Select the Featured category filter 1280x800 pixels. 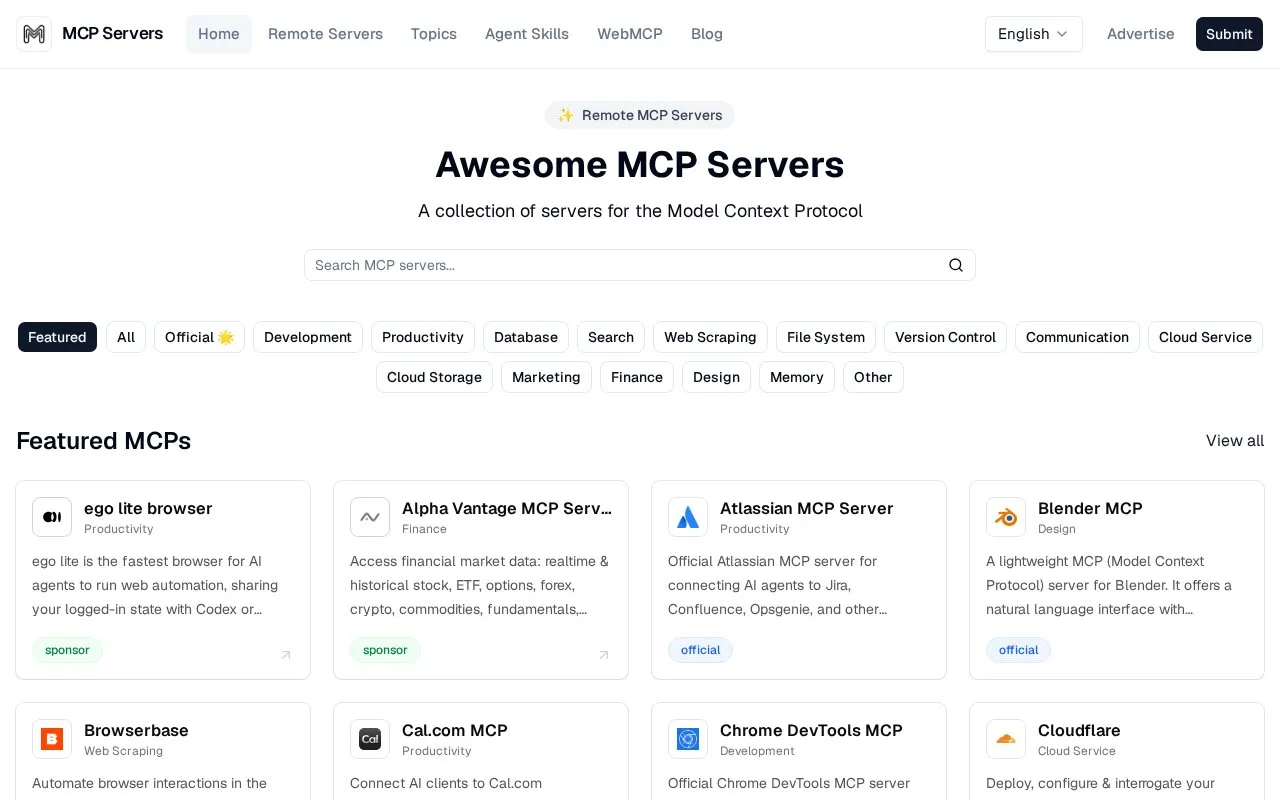[x=57, y=337]
